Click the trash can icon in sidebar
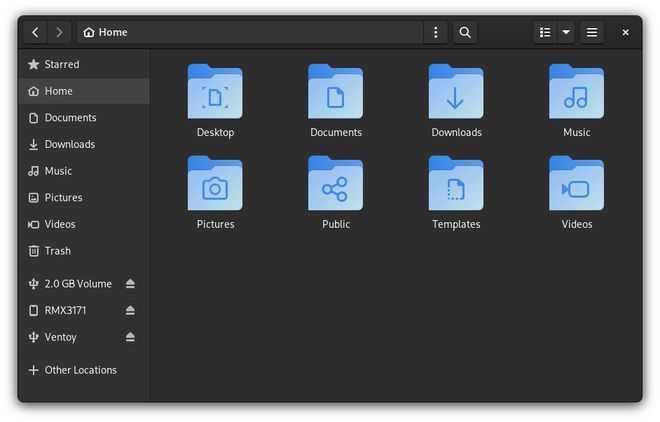 pos(33,251)
